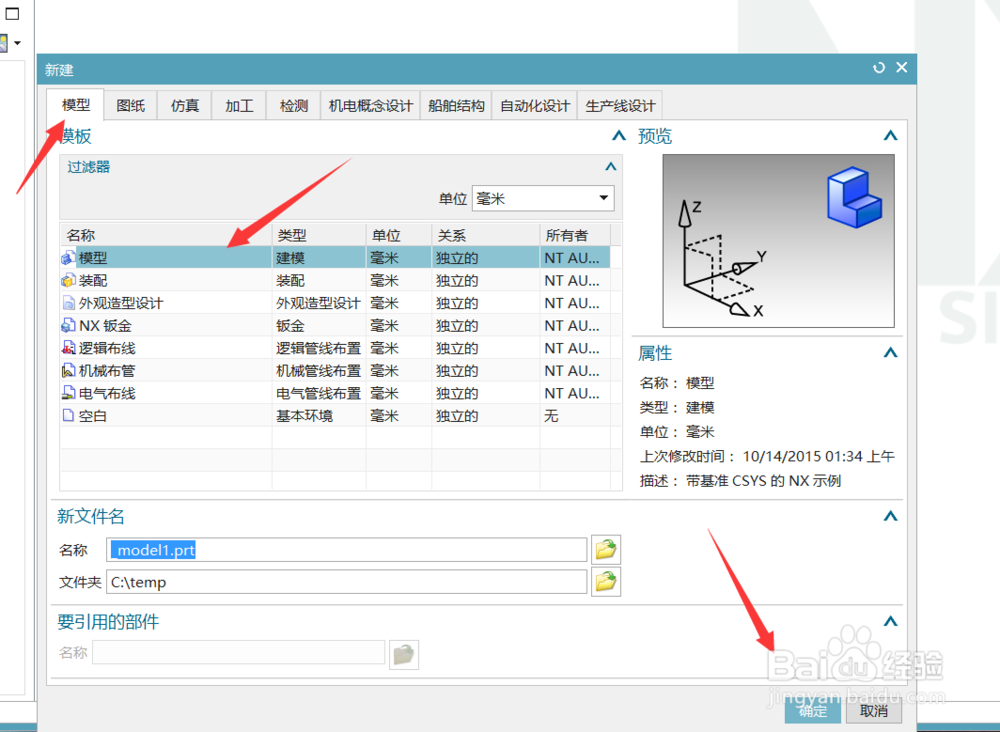The image size is (1000, 732).
Task: Click the 模型 template row icon
Action: point(68,258)
